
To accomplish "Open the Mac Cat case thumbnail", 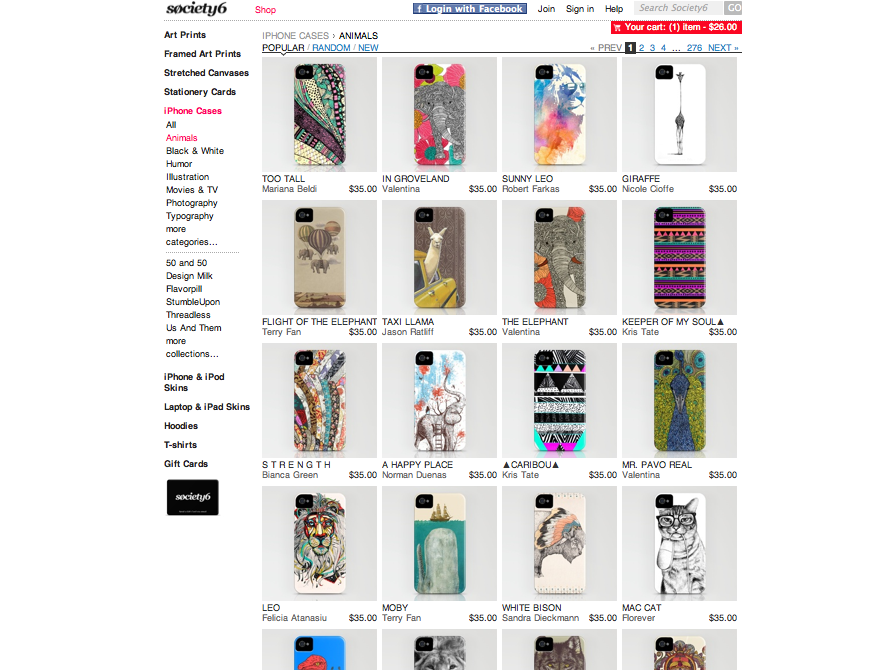I will point(679,543).
